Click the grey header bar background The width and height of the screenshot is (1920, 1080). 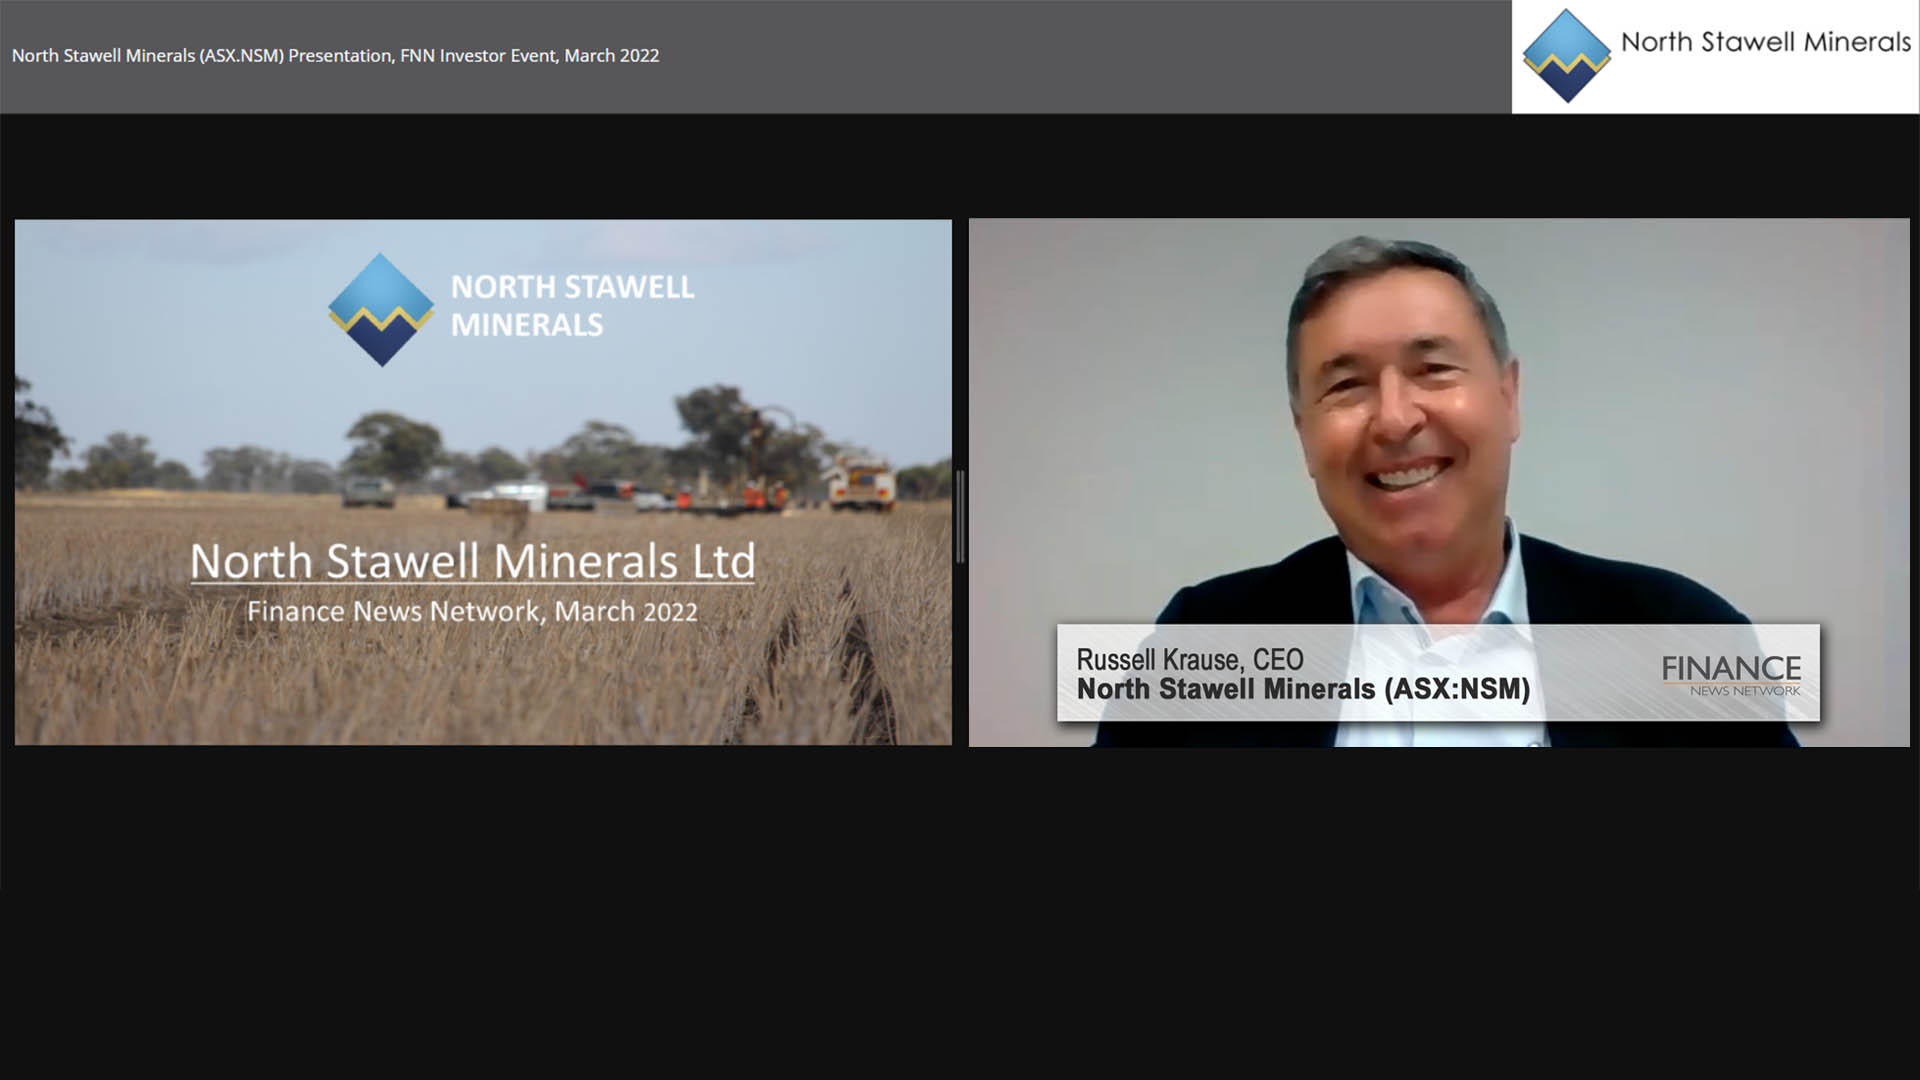pos(1100,56)
